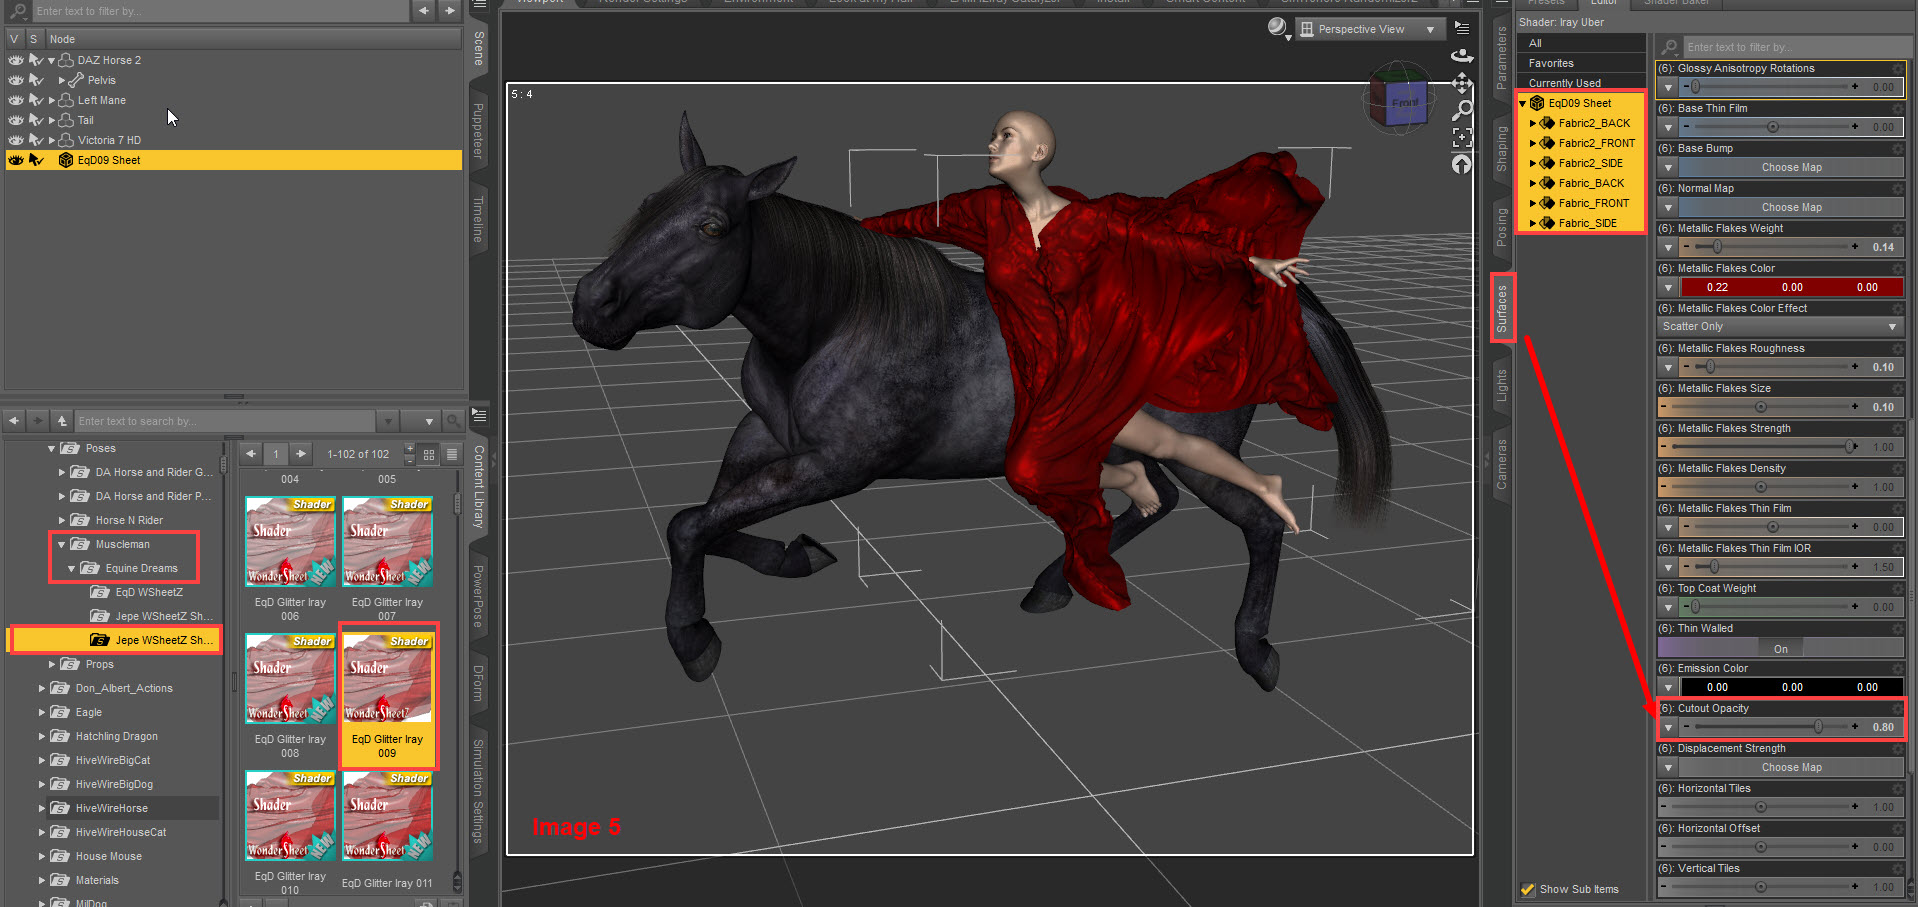The image size is (1918, 907).
Task: Open the draw style sphere icon
Action: pos(1277,28)
